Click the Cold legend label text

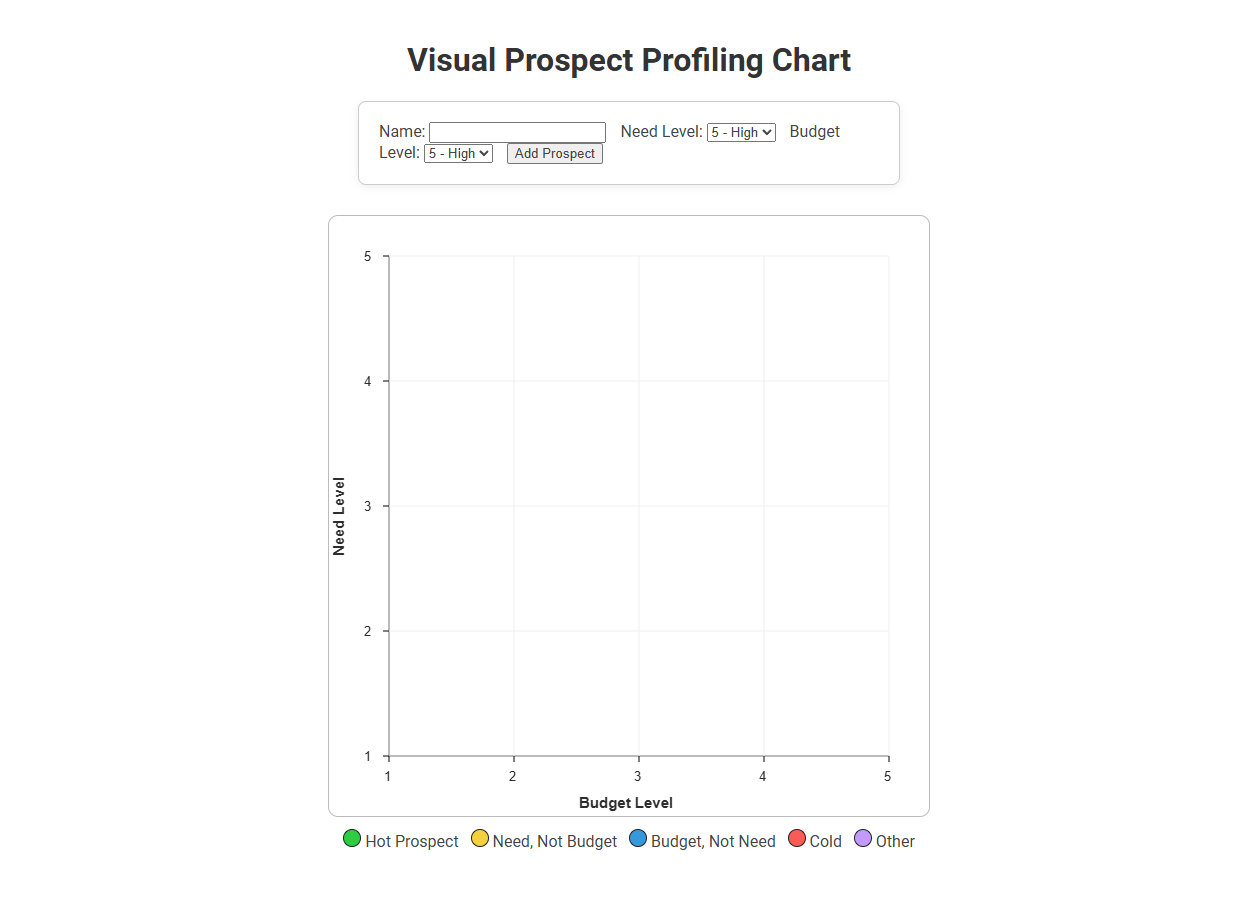[824, 842]
